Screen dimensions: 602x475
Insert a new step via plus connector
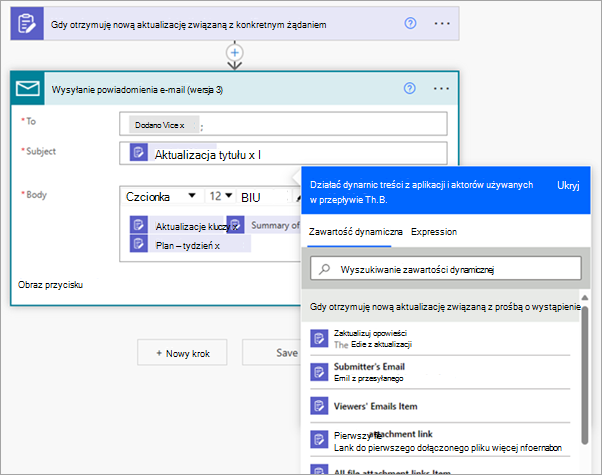point(235,53)
